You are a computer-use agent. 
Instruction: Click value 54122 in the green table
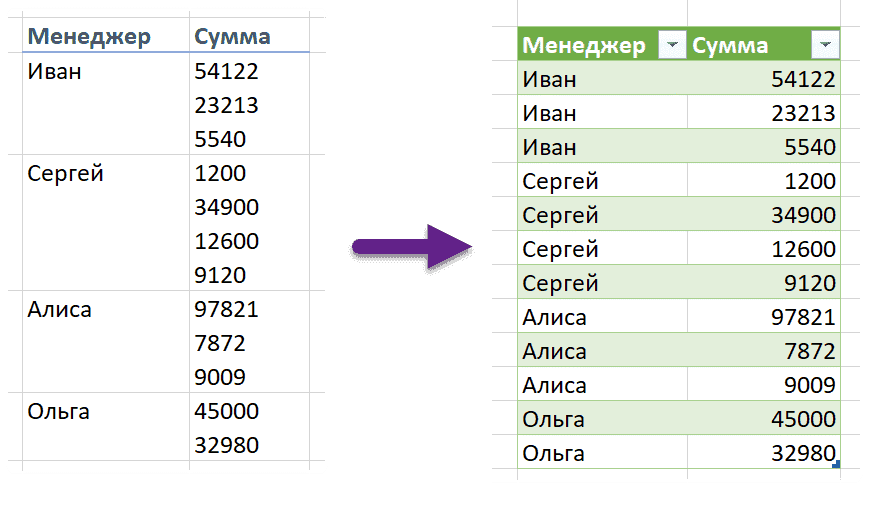pyautogui.click(x=803, y=80)
